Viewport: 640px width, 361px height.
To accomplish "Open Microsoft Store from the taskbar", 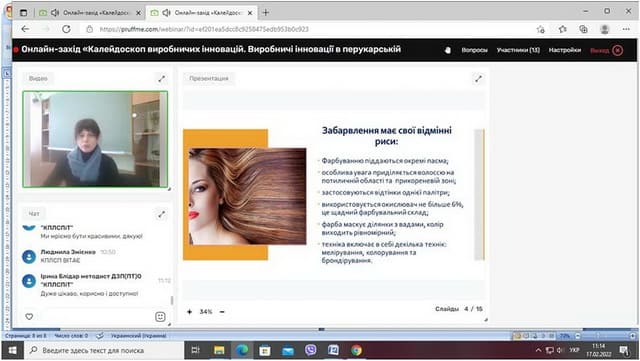I will (x=265, y=350).
